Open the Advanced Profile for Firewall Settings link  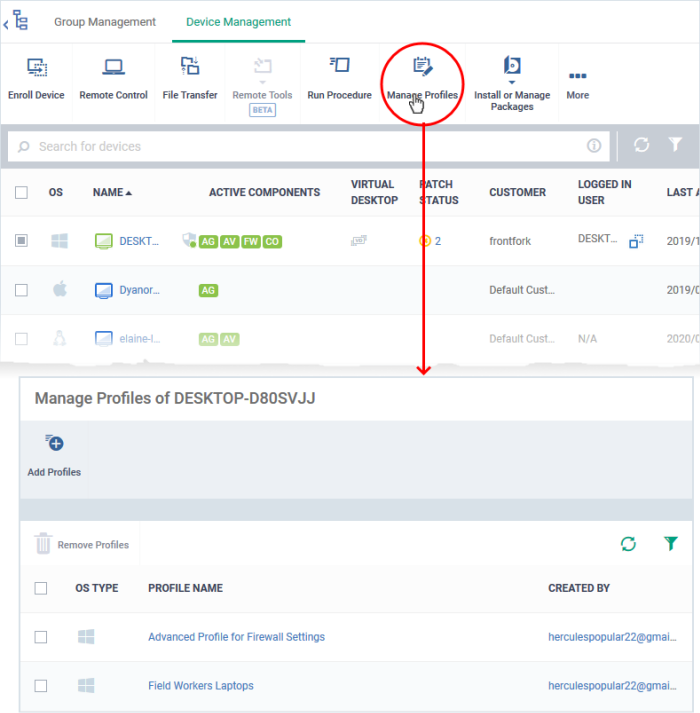coord(236,637)
